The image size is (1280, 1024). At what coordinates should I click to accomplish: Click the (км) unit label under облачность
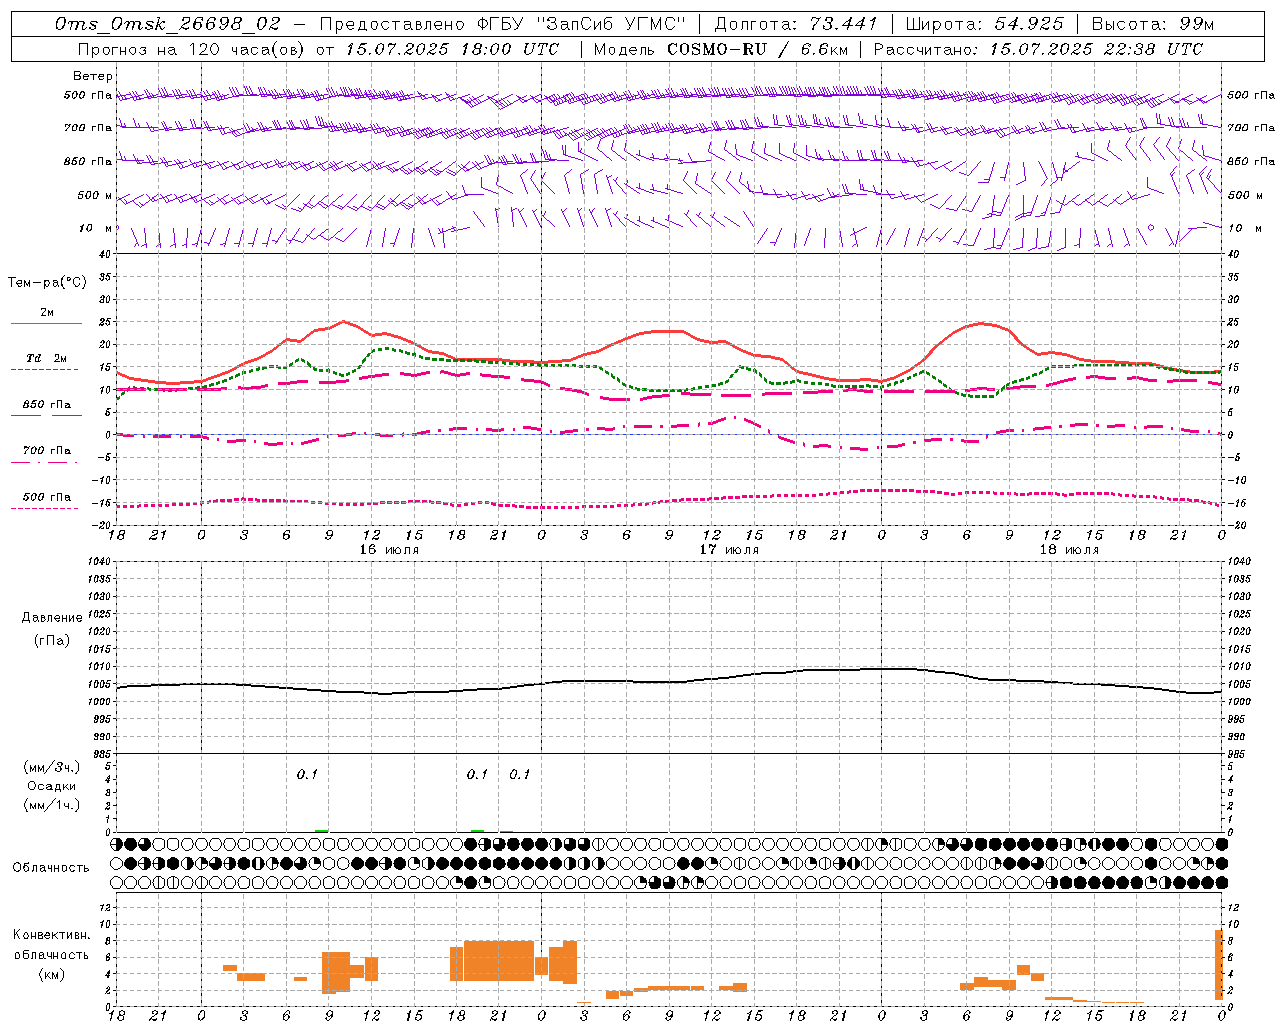52,974
